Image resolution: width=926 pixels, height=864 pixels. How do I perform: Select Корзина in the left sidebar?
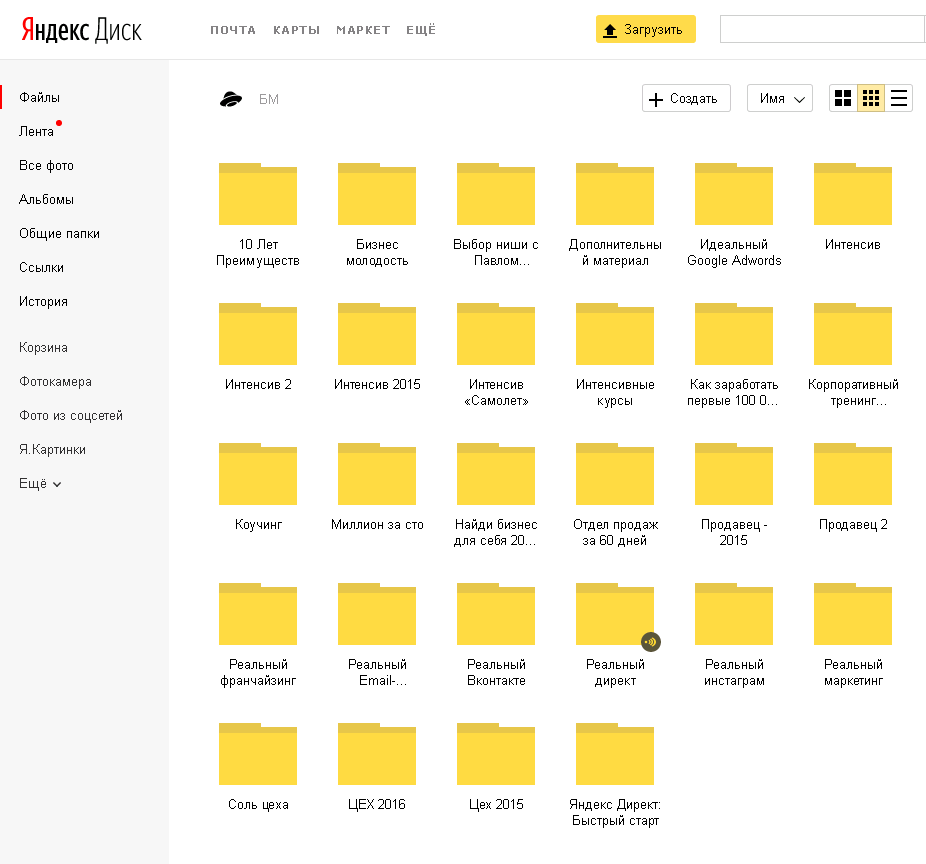[43, 348]
